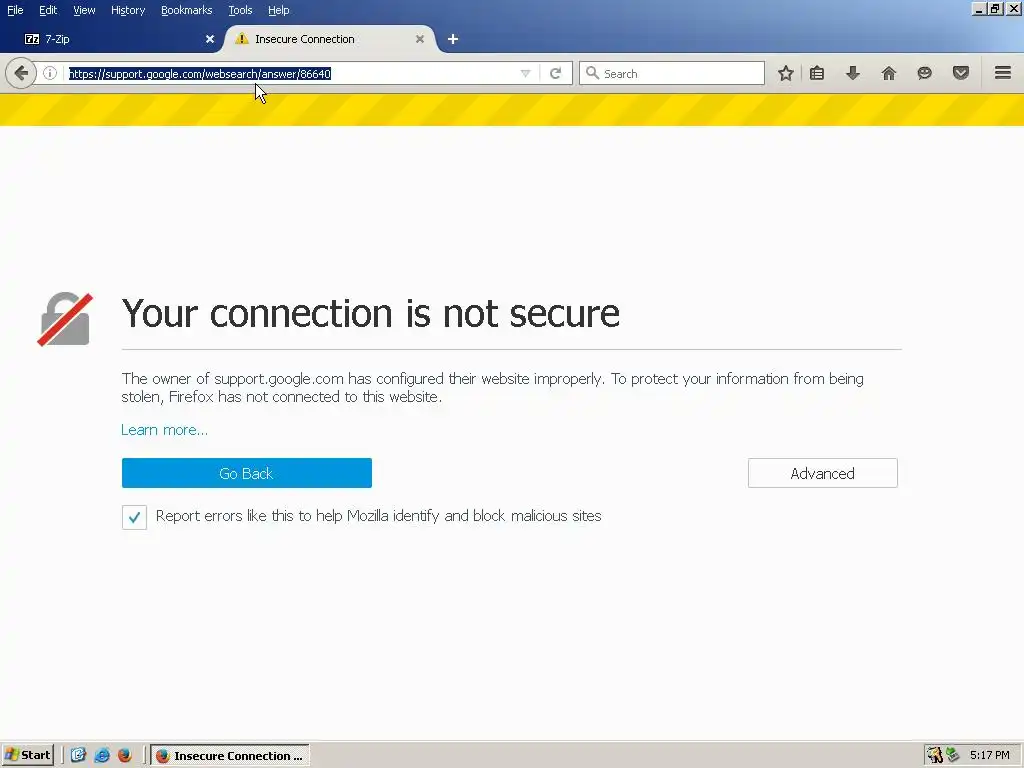Screen dimensions: 1024x768
Task: Uncheck Report errors to Mozilla checkbox
Action: pos(134,517)
